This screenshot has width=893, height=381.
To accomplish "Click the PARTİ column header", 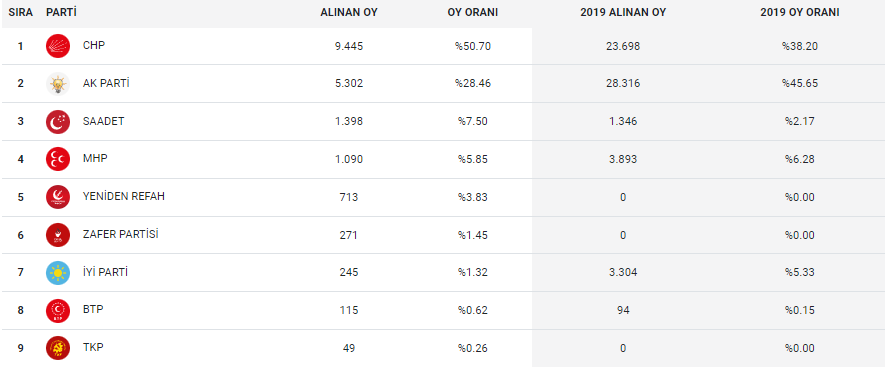I will click(62, 13).
